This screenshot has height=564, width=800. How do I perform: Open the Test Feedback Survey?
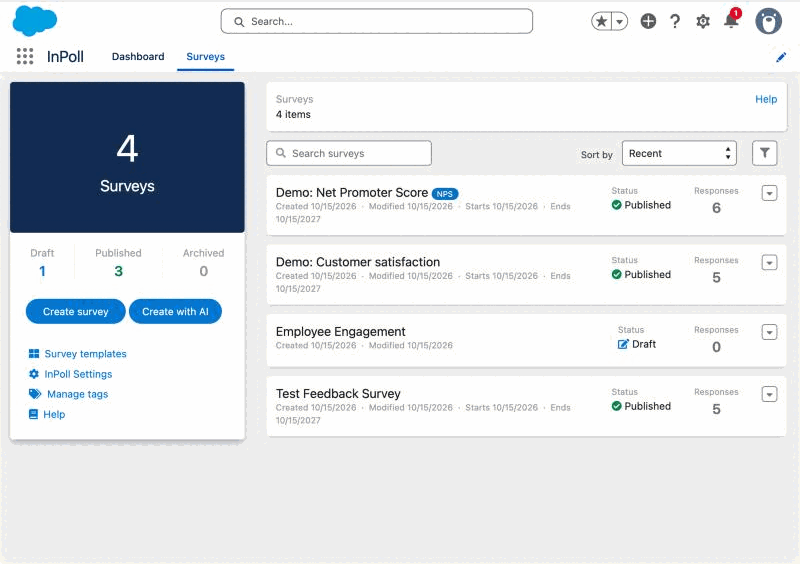[x=338, y=394]
